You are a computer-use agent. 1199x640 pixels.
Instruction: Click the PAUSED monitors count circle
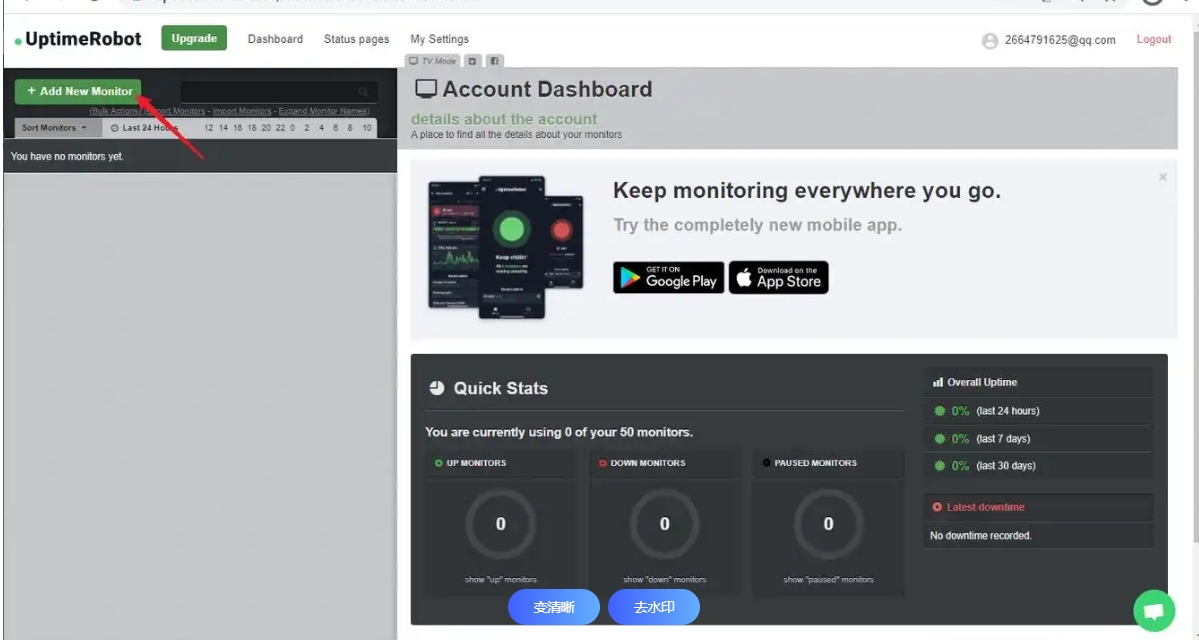pyautogui.click(x=828, y=525)
